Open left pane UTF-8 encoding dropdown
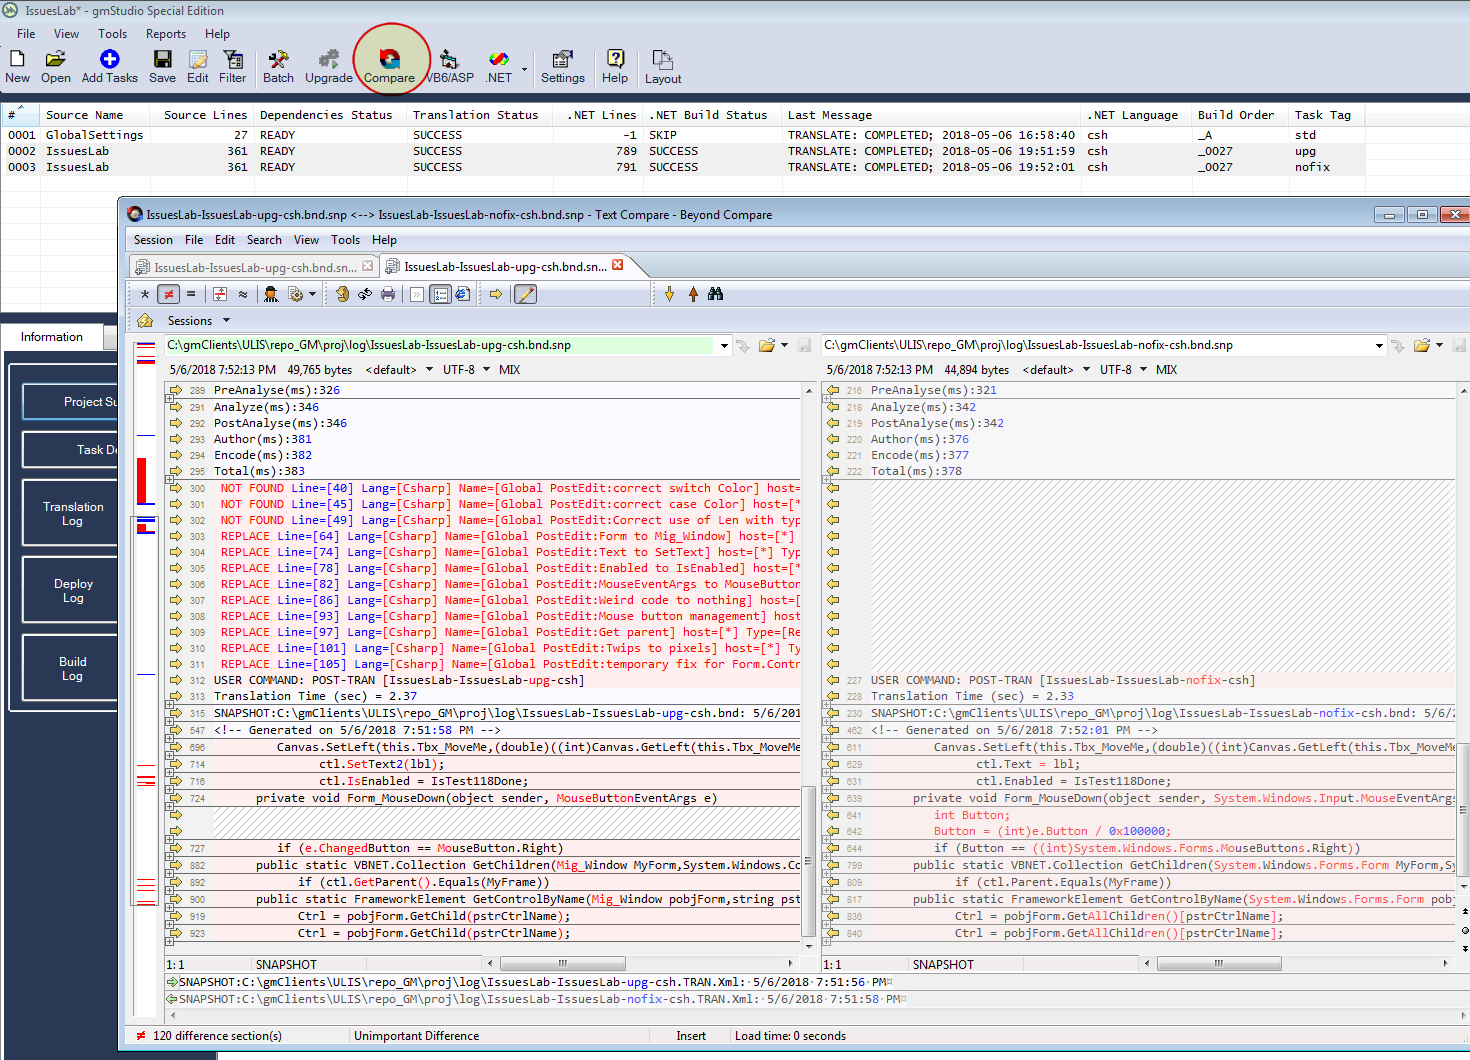Screen dimensions: 1470x1060 click(487, 370)
